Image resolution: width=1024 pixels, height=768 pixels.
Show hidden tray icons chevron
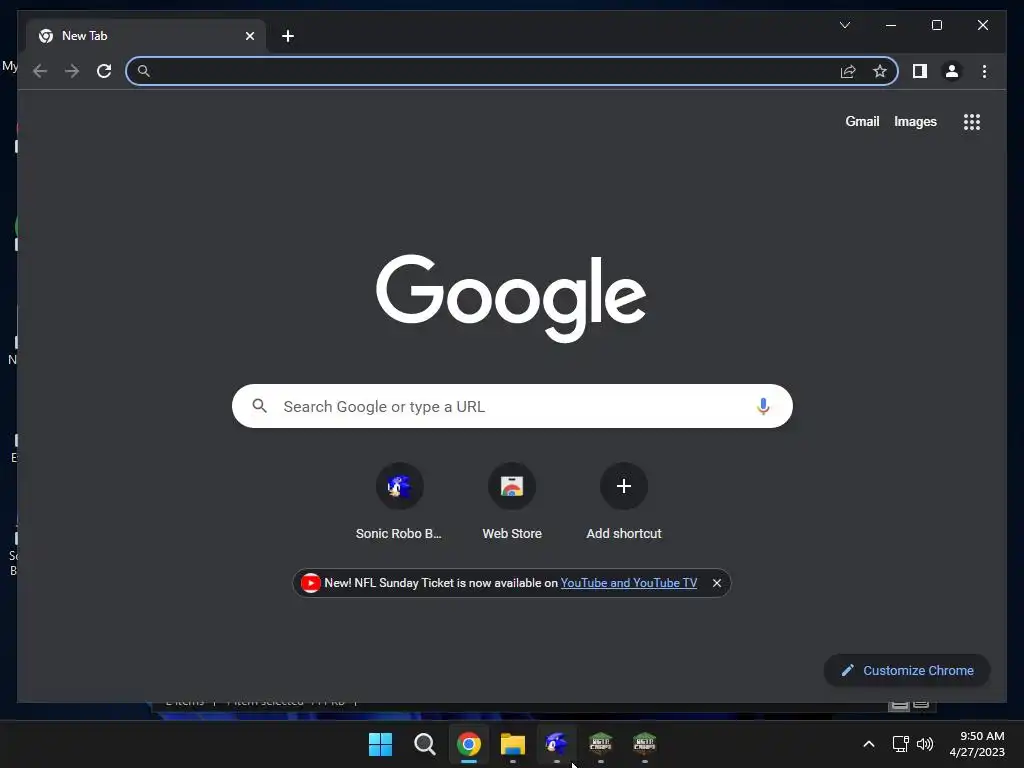(869, 744)
